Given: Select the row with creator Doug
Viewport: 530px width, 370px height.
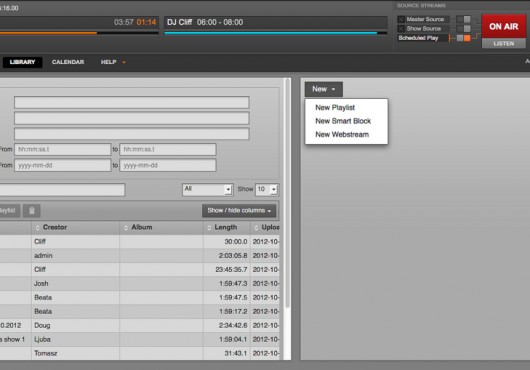Looking at the screenshot, I should (140, 325).
